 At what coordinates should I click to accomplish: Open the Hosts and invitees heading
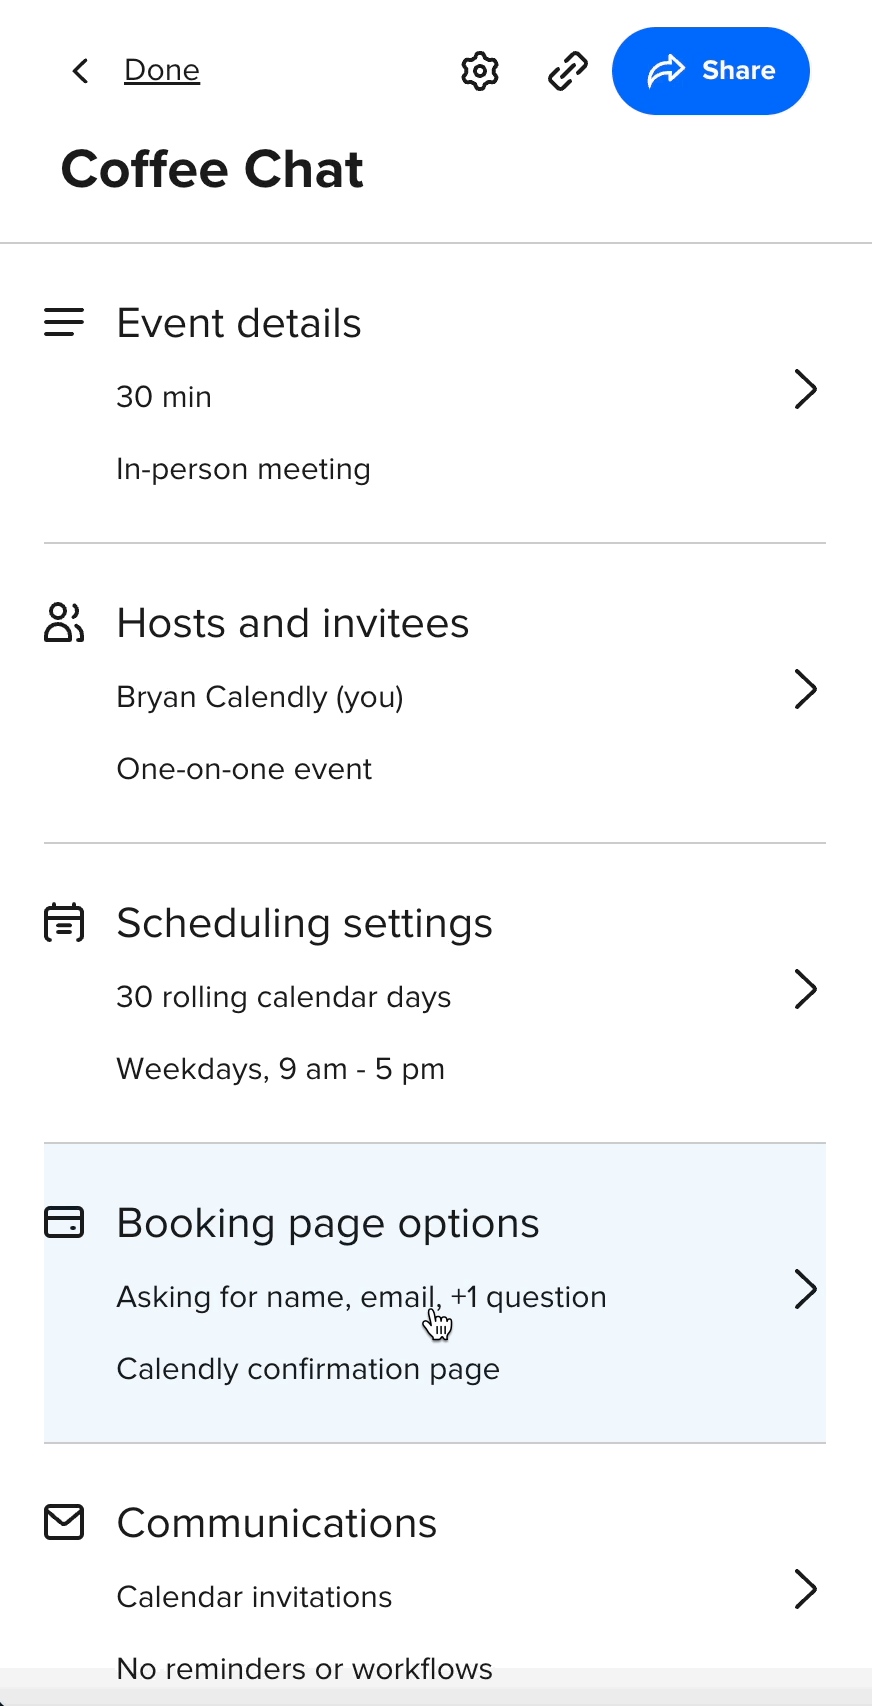point(293,624)
